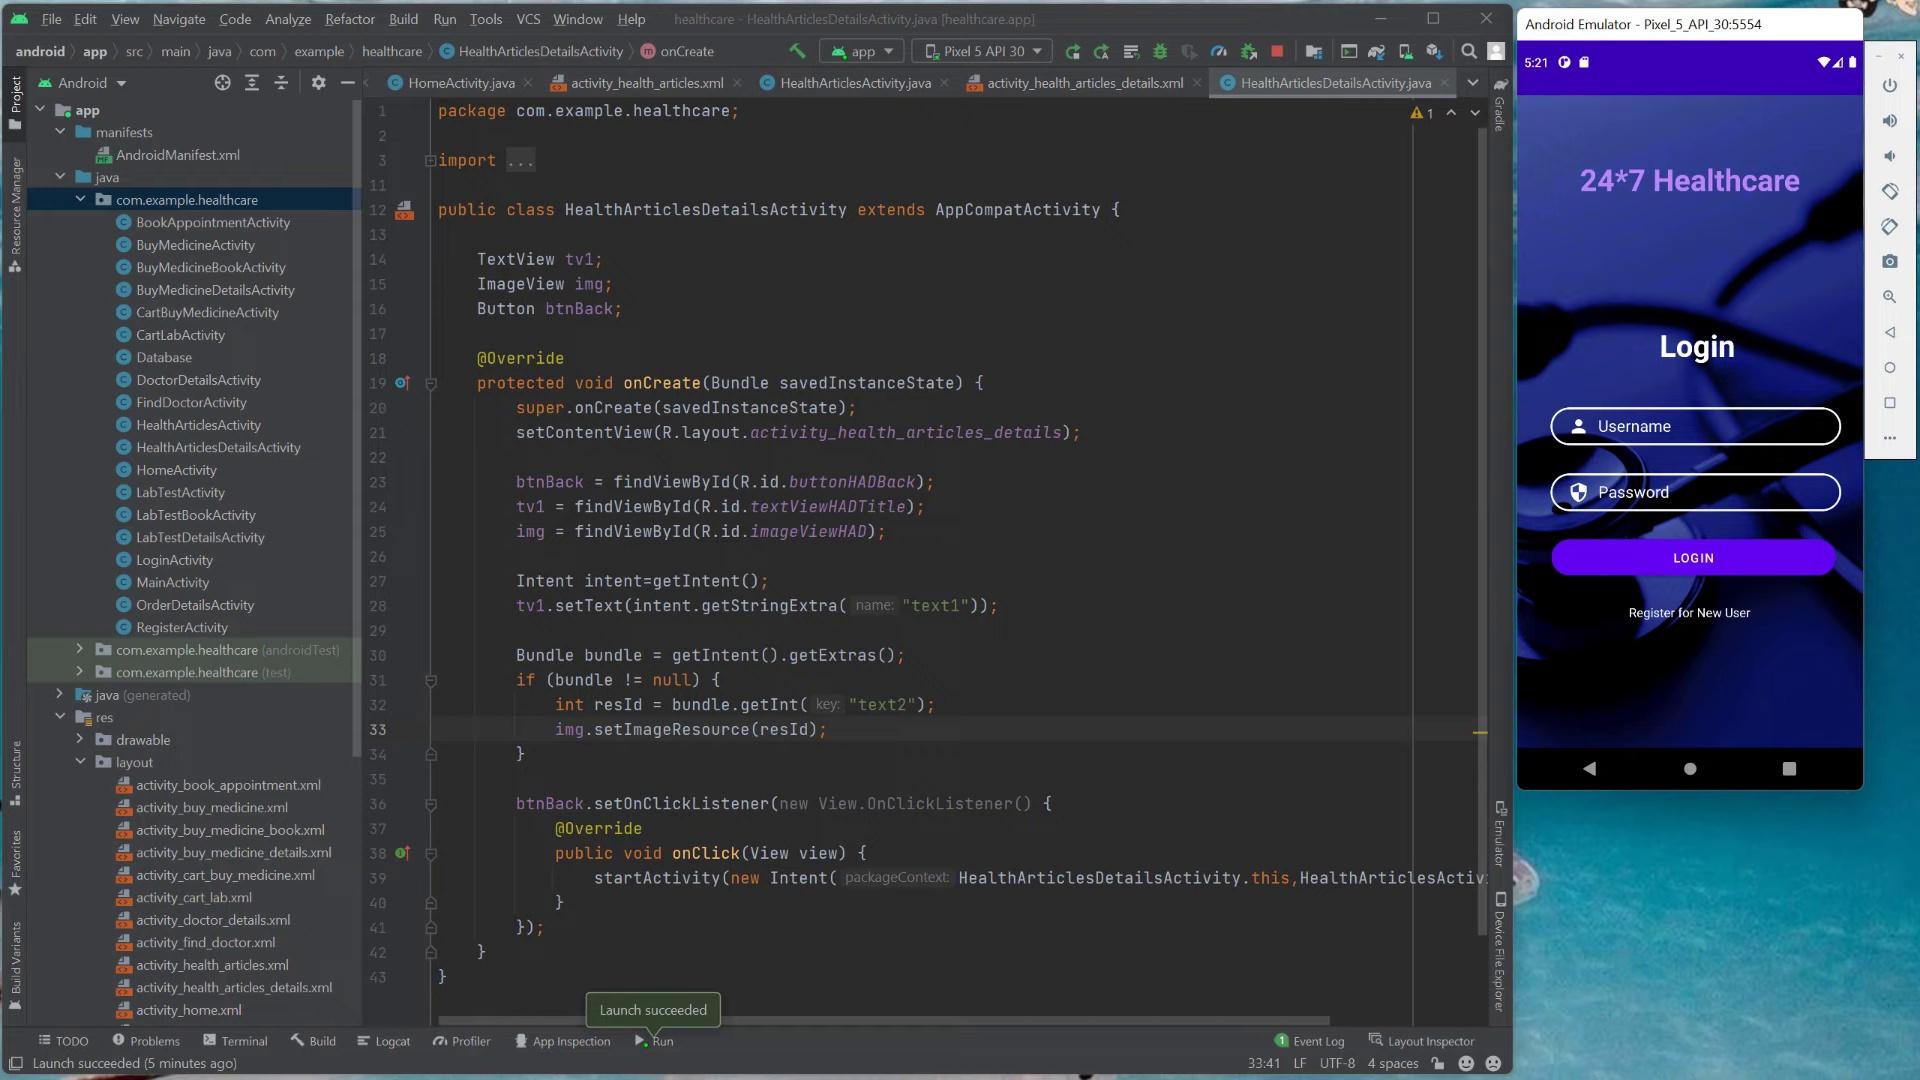Click the Run button in bottom toolbar
Viewport: 1920px width, 1080px height.
pyautogui.click(x=655, y=1042)
